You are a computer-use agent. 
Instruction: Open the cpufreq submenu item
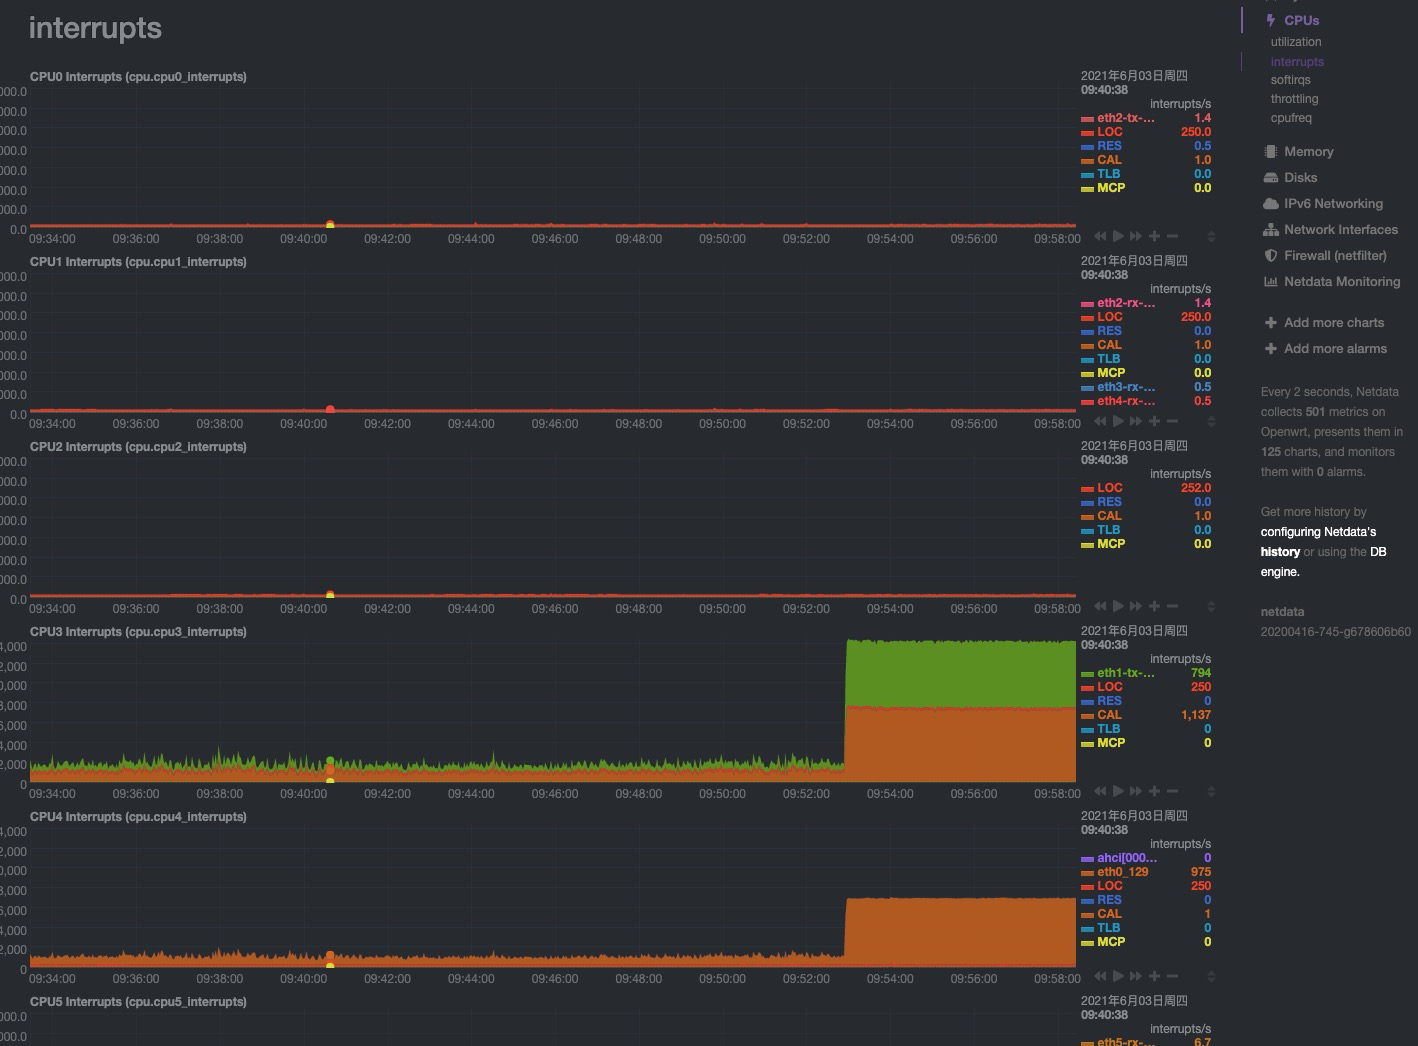point(1291,118)
